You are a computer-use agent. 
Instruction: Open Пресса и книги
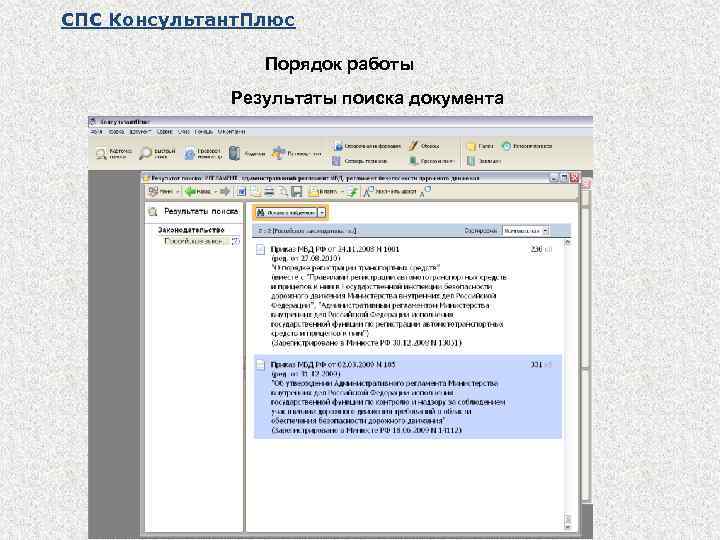tap(432, 161)
